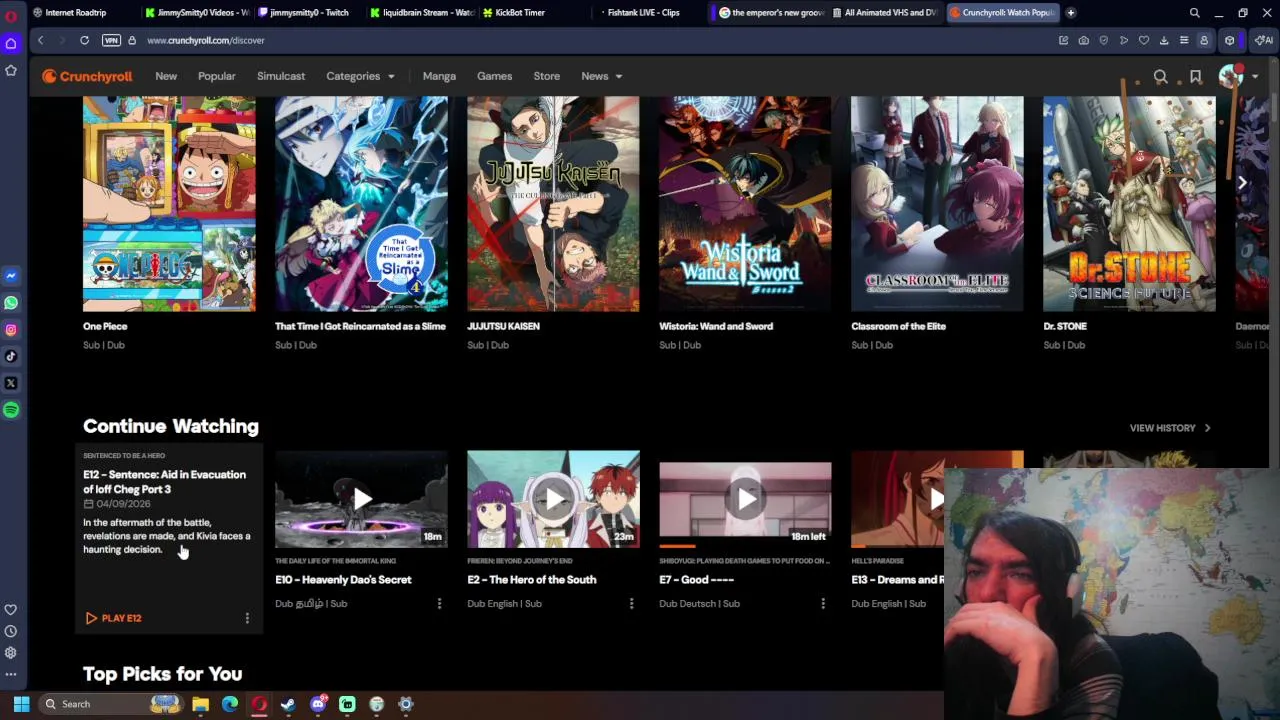Open Discord from the taskbar
Image resolution: width=1280 pixels, height=720 pixels.
318,704
